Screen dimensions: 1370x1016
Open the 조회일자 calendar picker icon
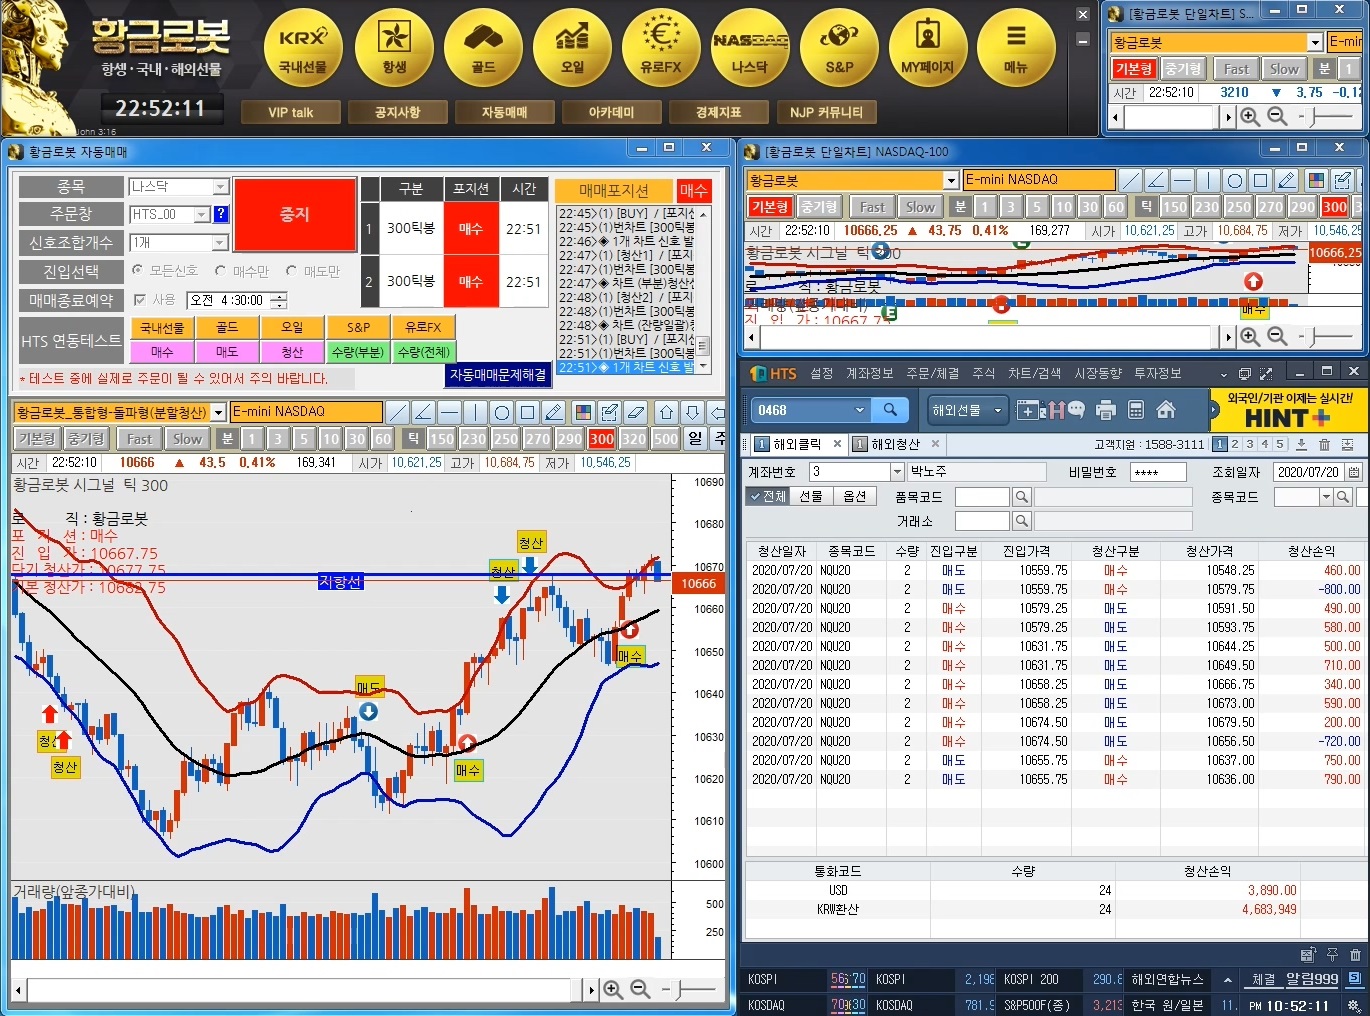coord(1354,471)
